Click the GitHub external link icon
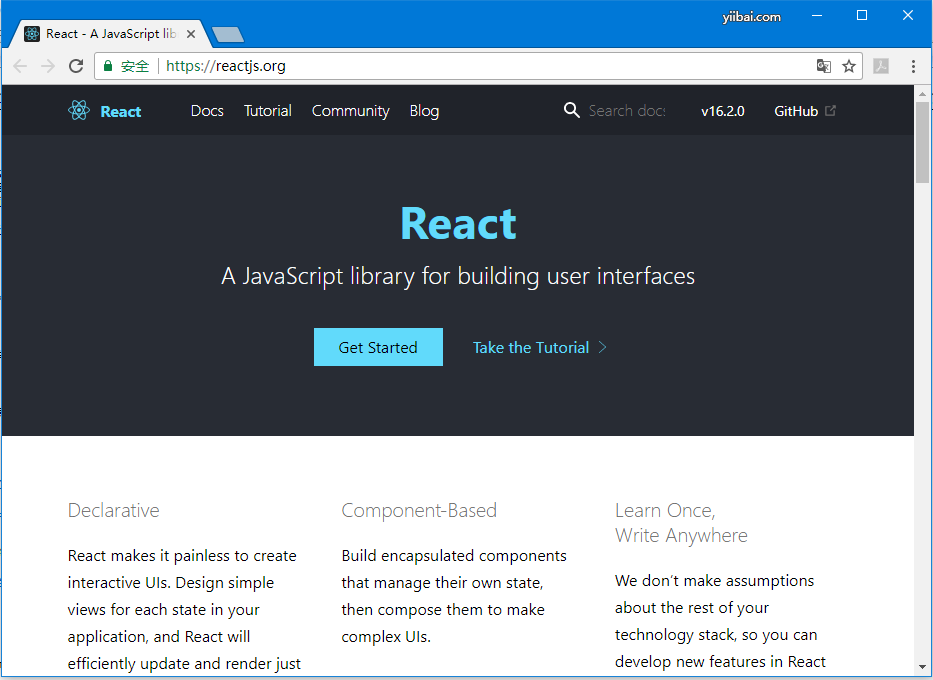Viewport: 933px width, 680px height. pyautogui.click(x=831, y=110)
